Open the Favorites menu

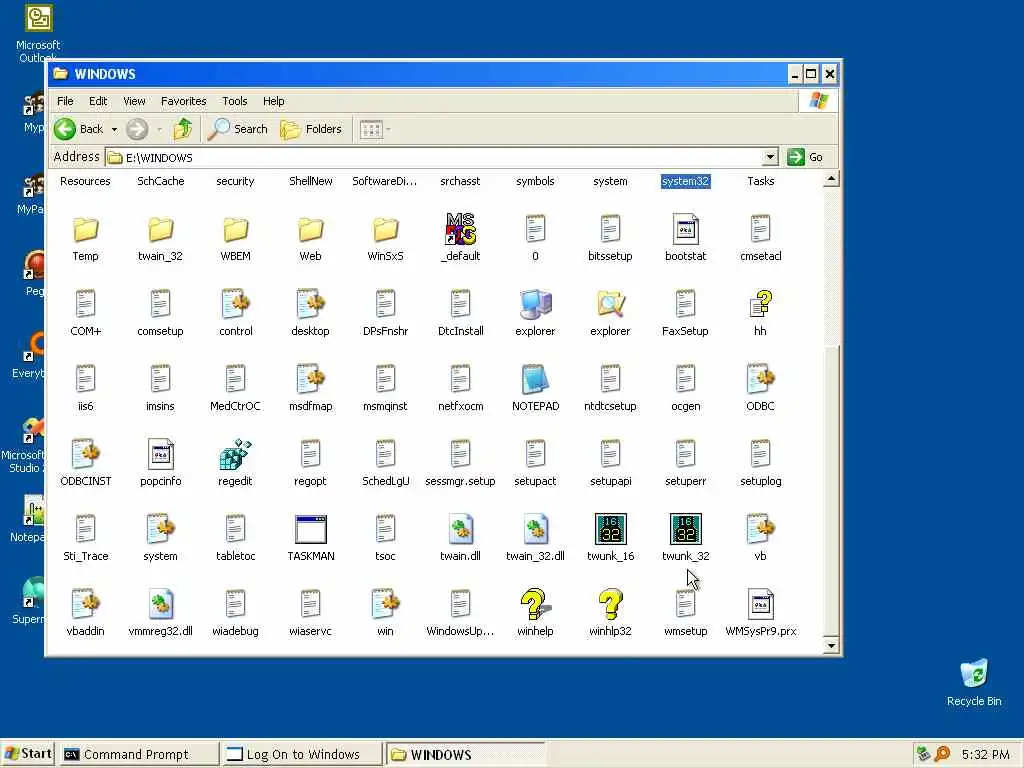(184, 101)
